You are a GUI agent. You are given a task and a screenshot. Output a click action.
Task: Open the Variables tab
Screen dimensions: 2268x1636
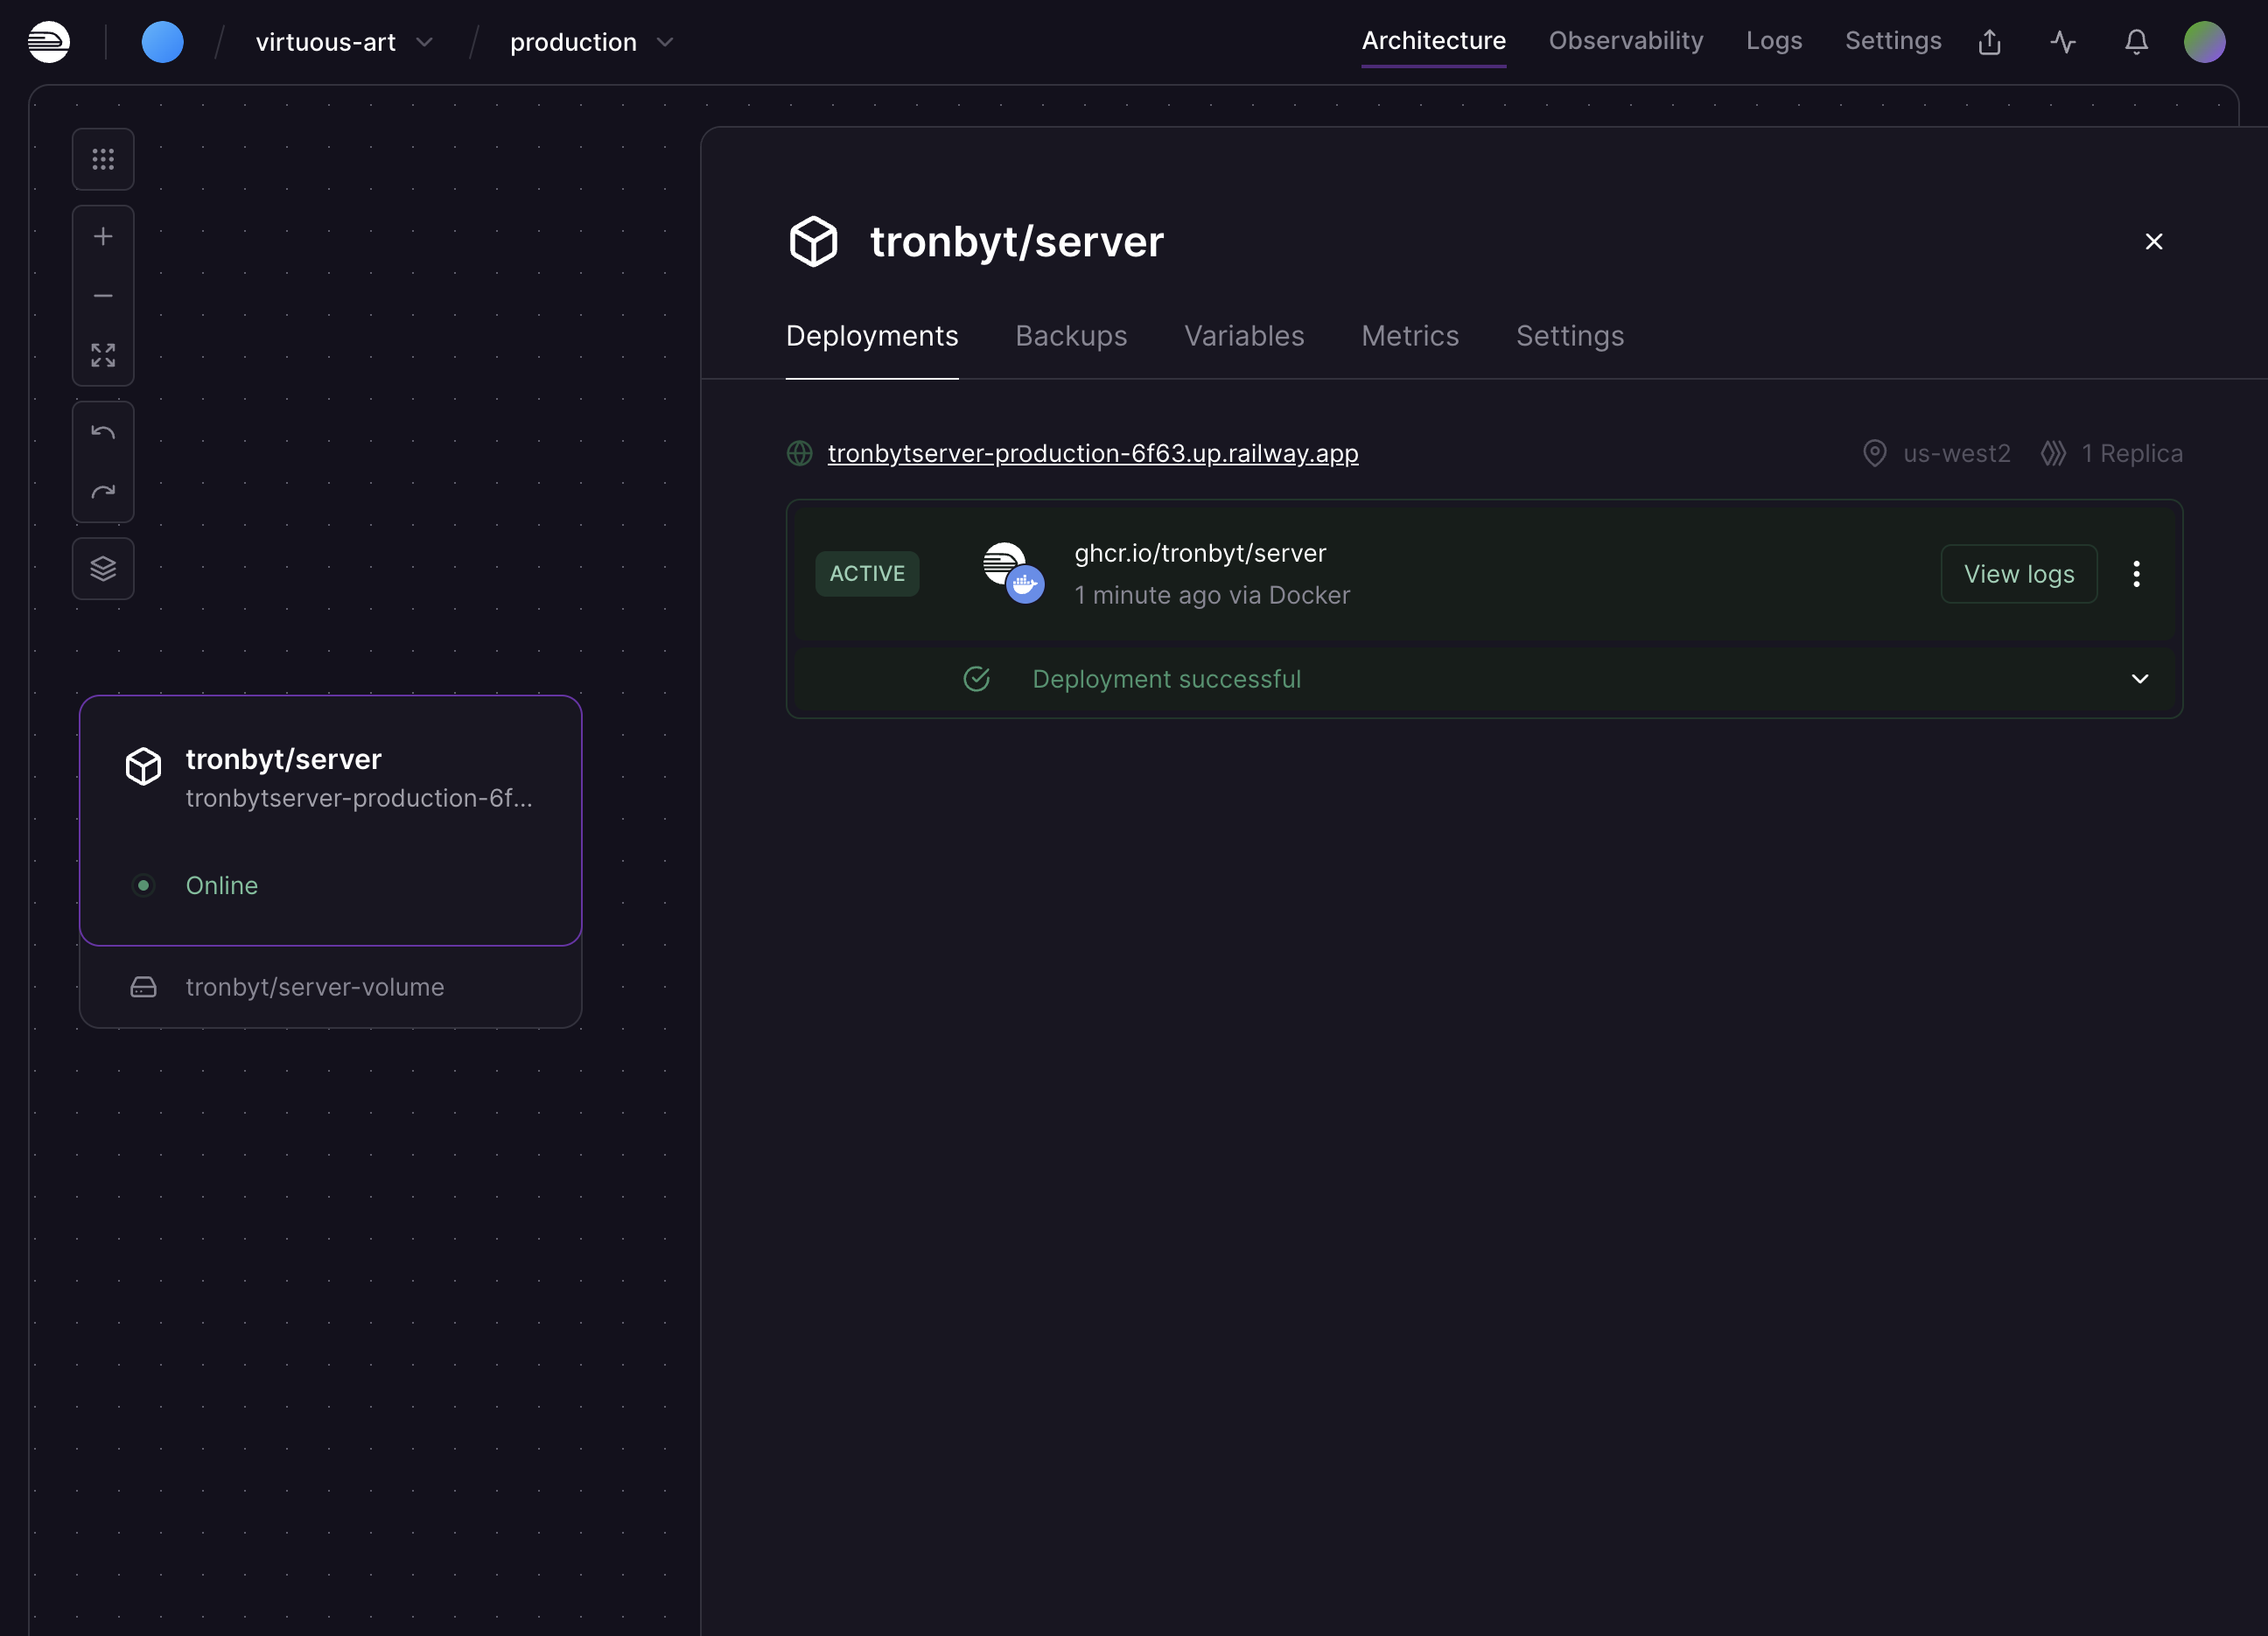pyautogui.click(x=1244, y=336)
